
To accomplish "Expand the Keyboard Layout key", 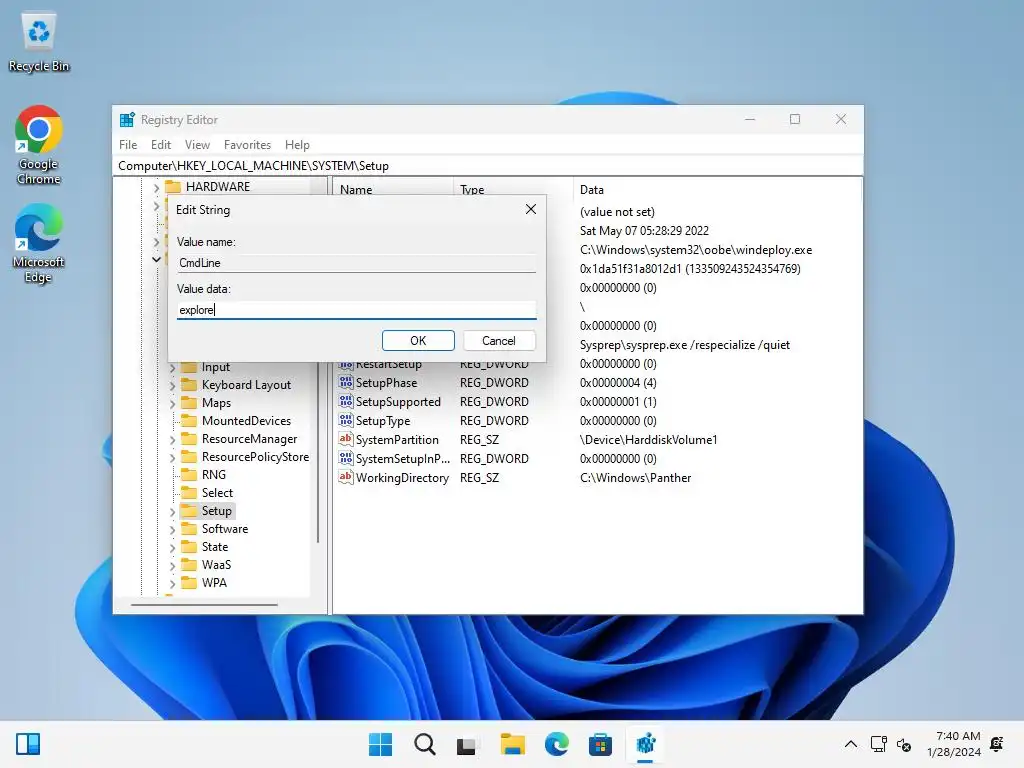I will [x=172, y=385].
